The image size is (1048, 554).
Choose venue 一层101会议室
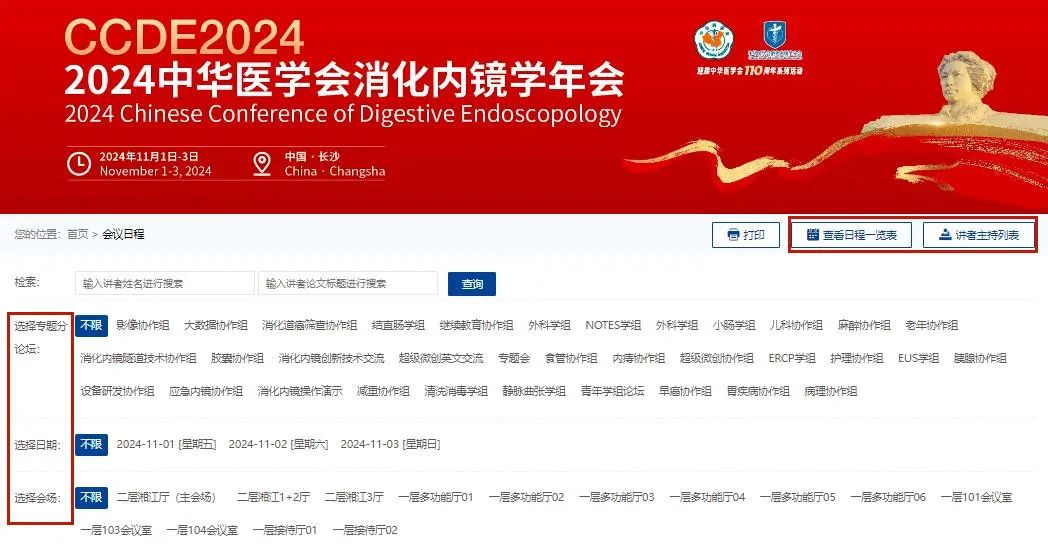(976, 497)
